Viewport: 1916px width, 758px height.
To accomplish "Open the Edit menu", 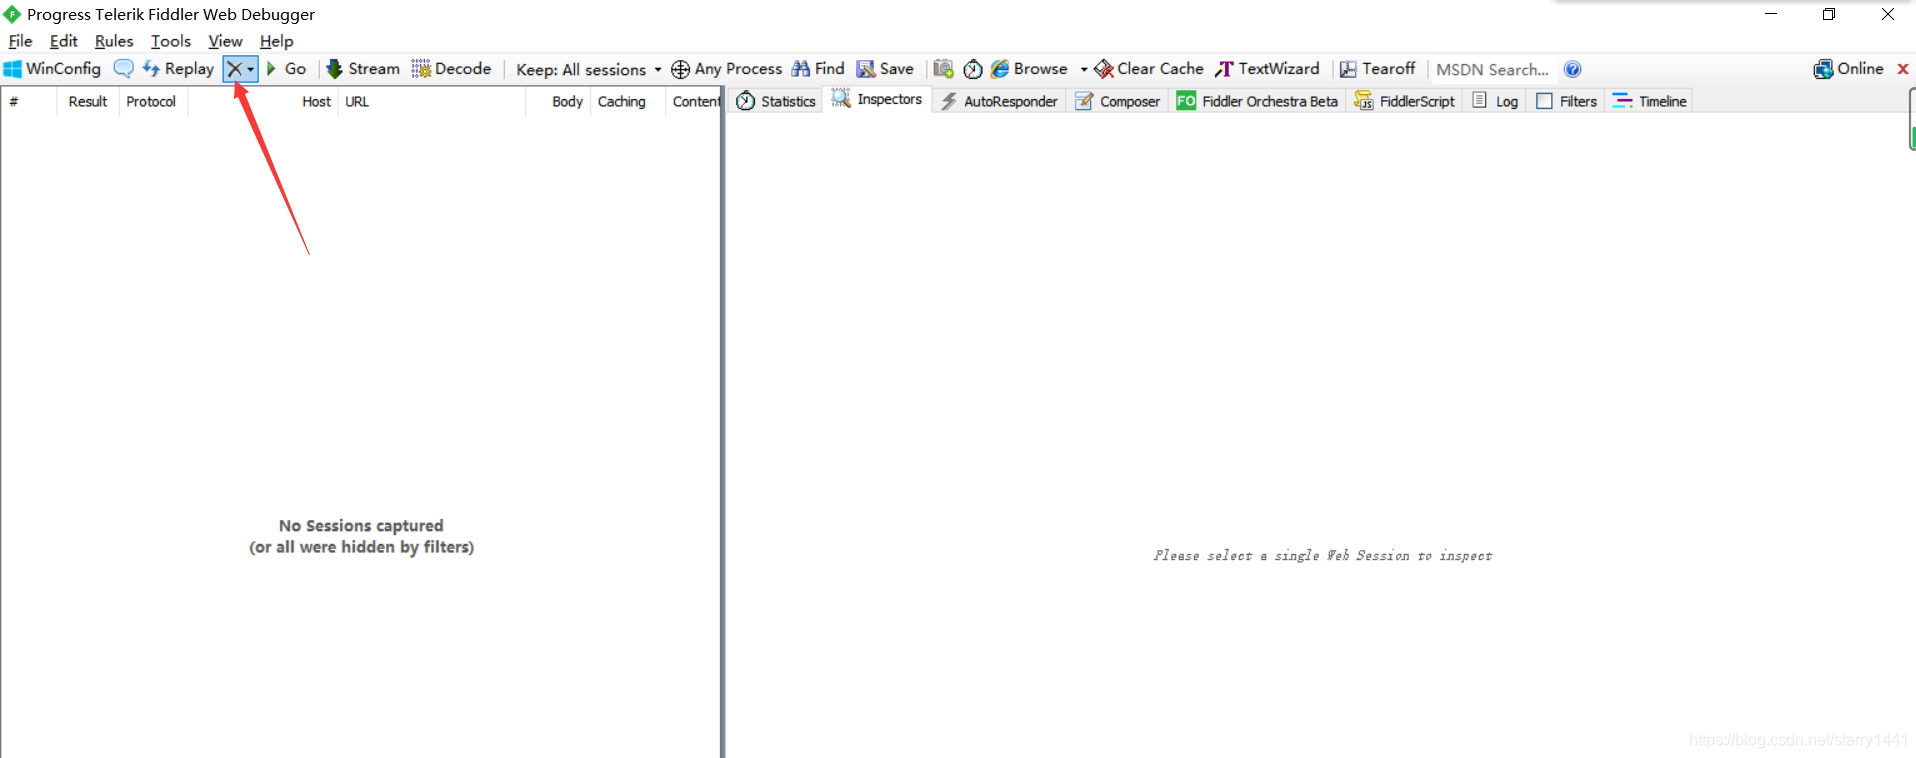I will coord(64,41).
